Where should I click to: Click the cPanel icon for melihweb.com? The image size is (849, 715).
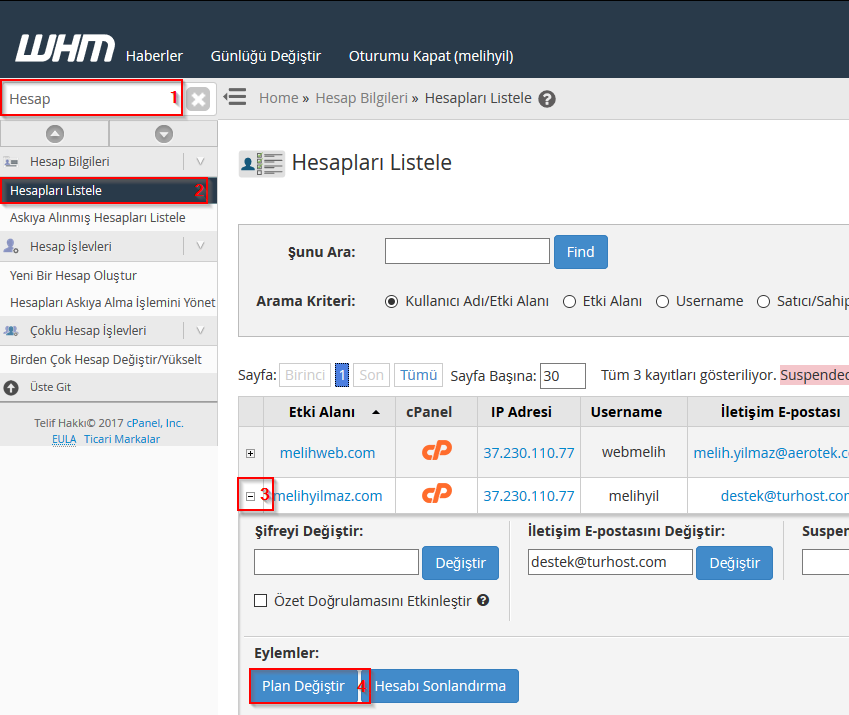tap(436, 452)
